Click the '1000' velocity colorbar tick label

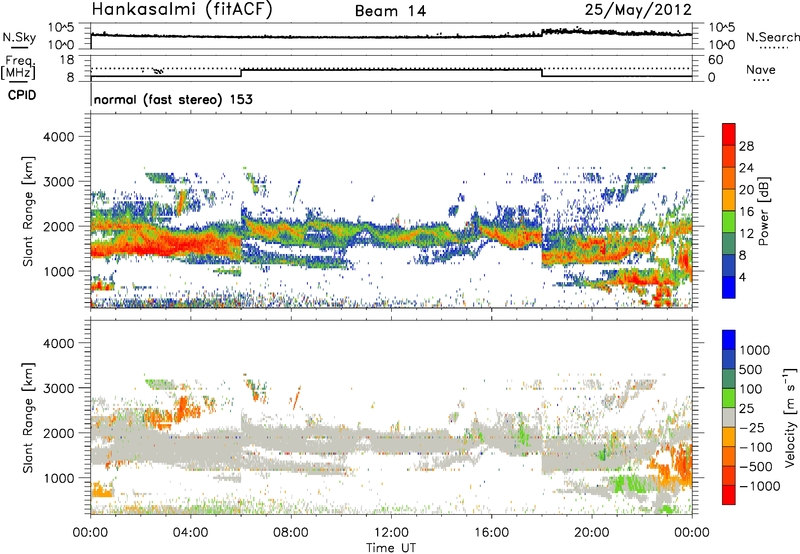755,350
